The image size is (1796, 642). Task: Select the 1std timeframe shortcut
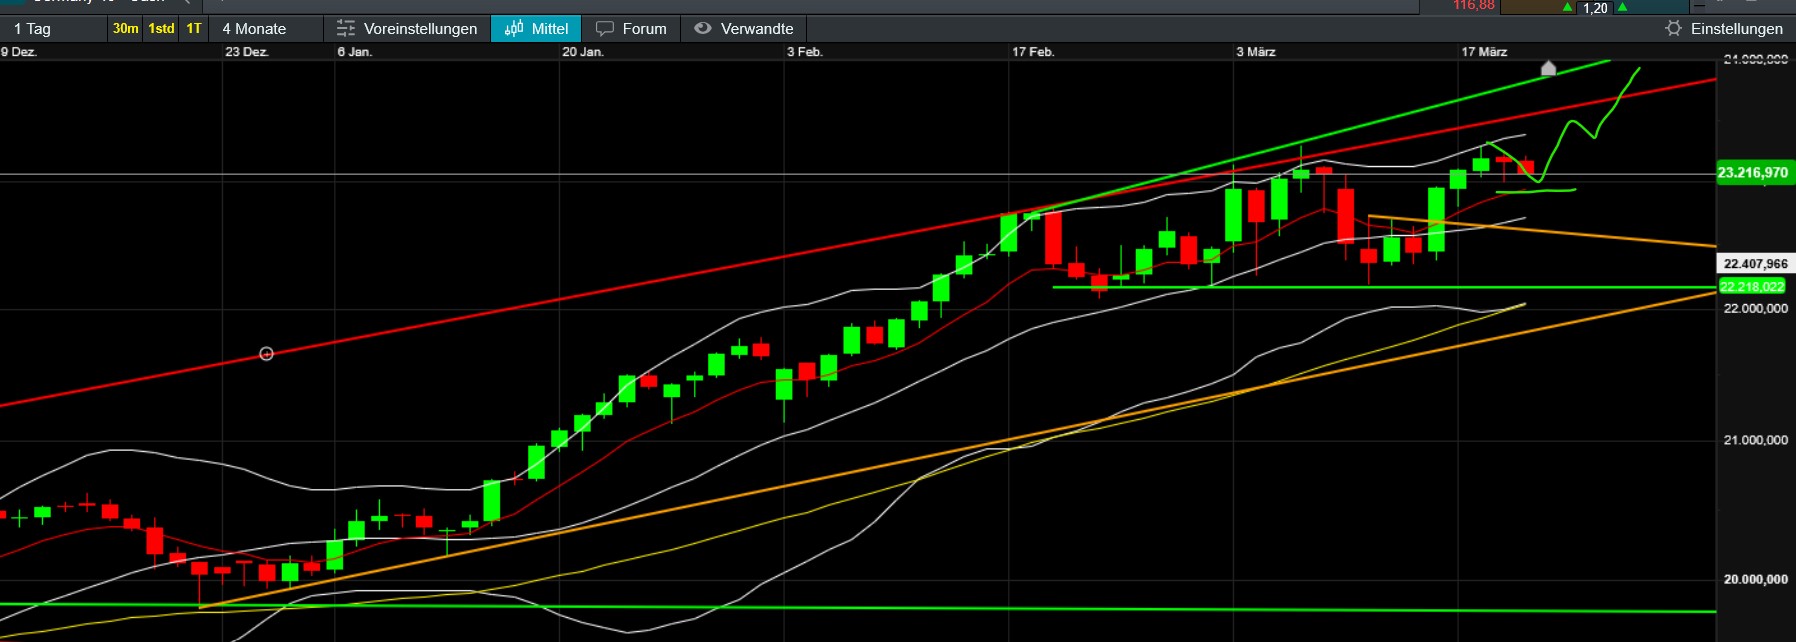pyautogui.click(x=161, y=28)
